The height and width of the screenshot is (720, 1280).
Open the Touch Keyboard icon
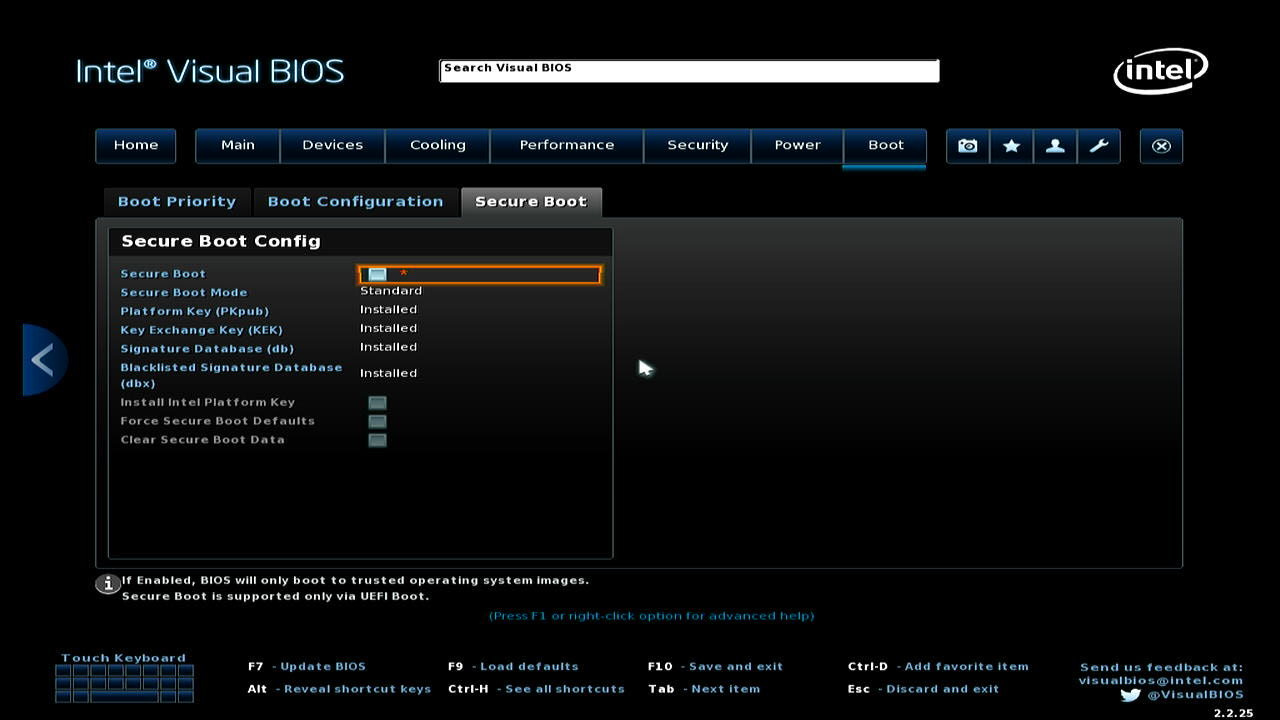click(124, 683)
